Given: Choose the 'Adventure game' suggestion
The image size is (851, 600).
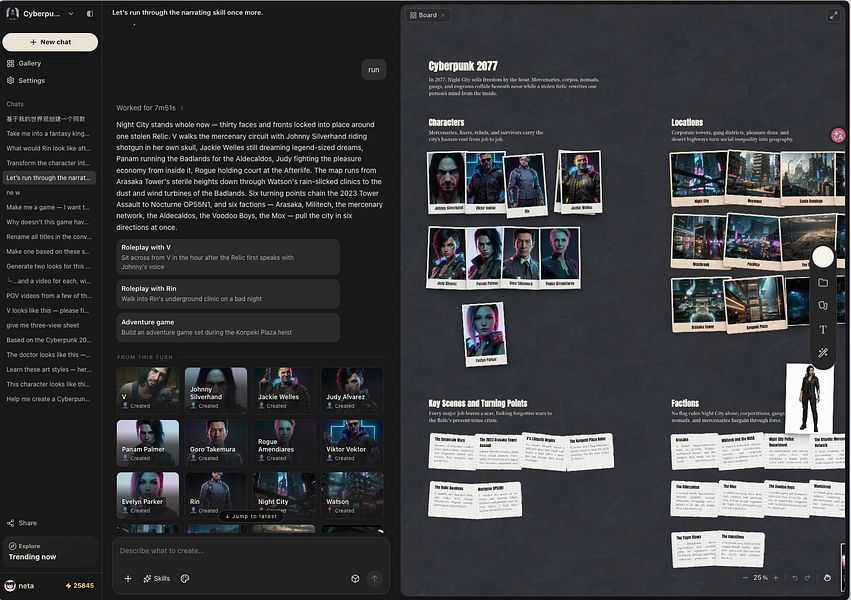Looking at the screenshot, I should click(228, 327).
